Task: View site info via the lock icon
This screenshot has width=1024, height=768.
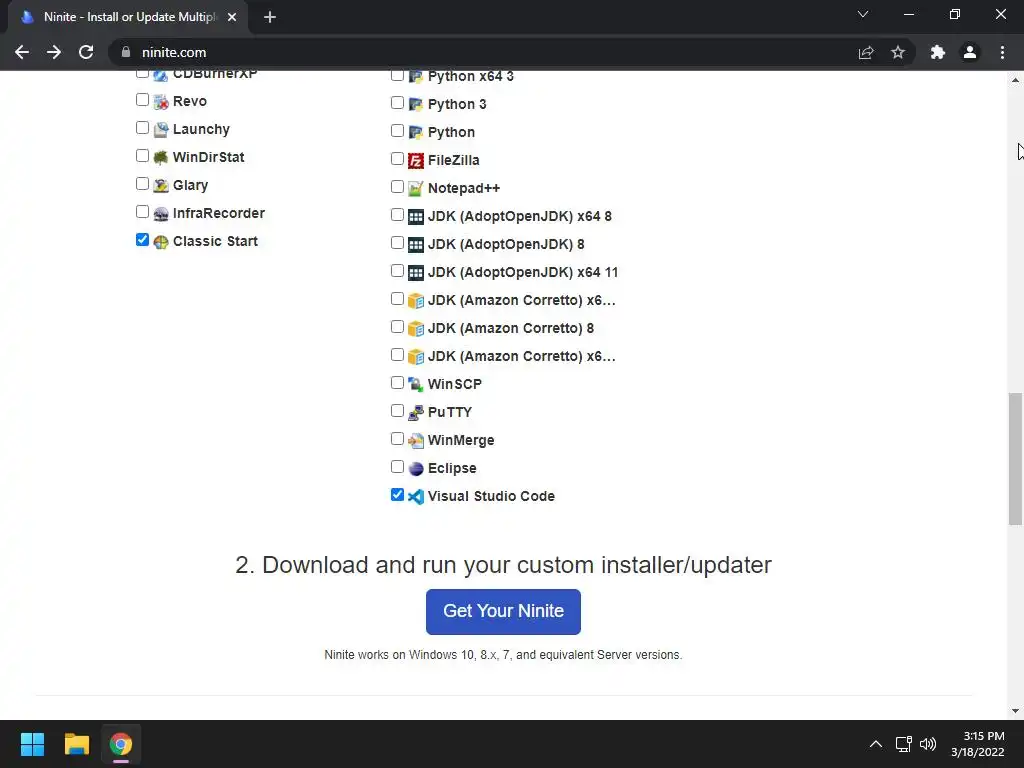Action: click(x=126, y=52)
